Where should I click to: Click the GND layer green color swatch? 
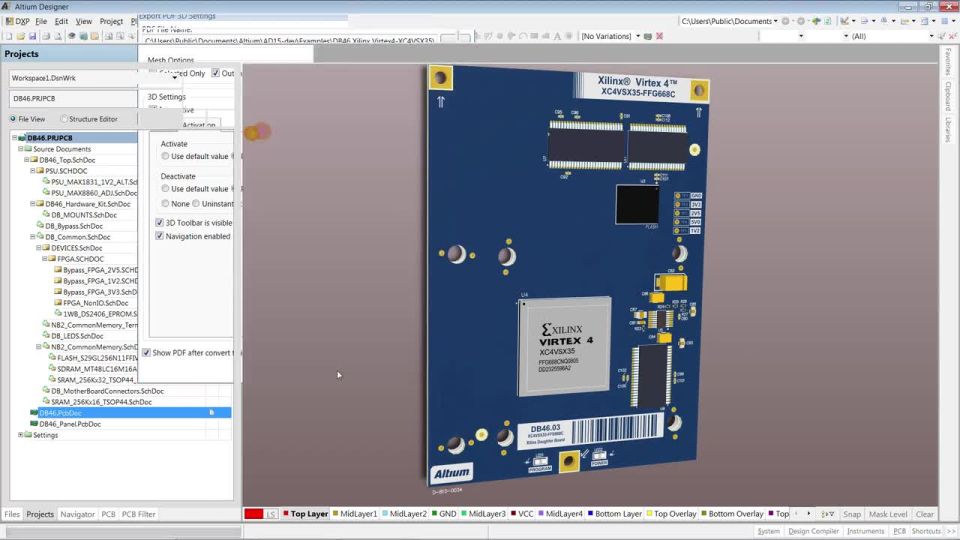tap(435, 513)
